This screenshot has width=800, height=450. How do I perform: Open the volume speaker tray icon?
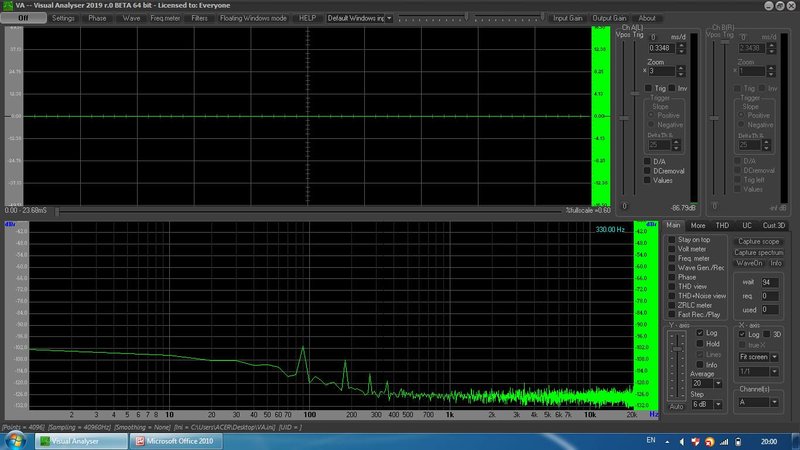pos(682,442)
